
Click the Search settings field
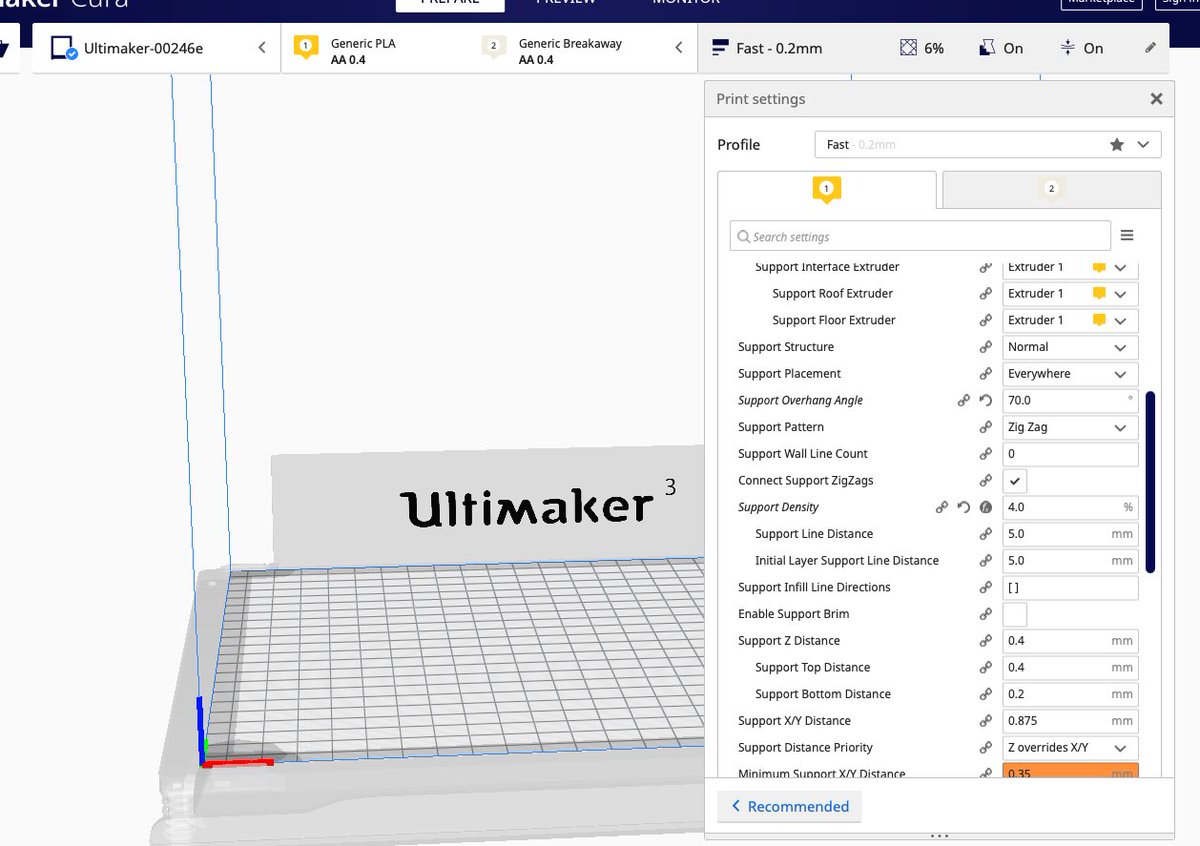(920, 236)
